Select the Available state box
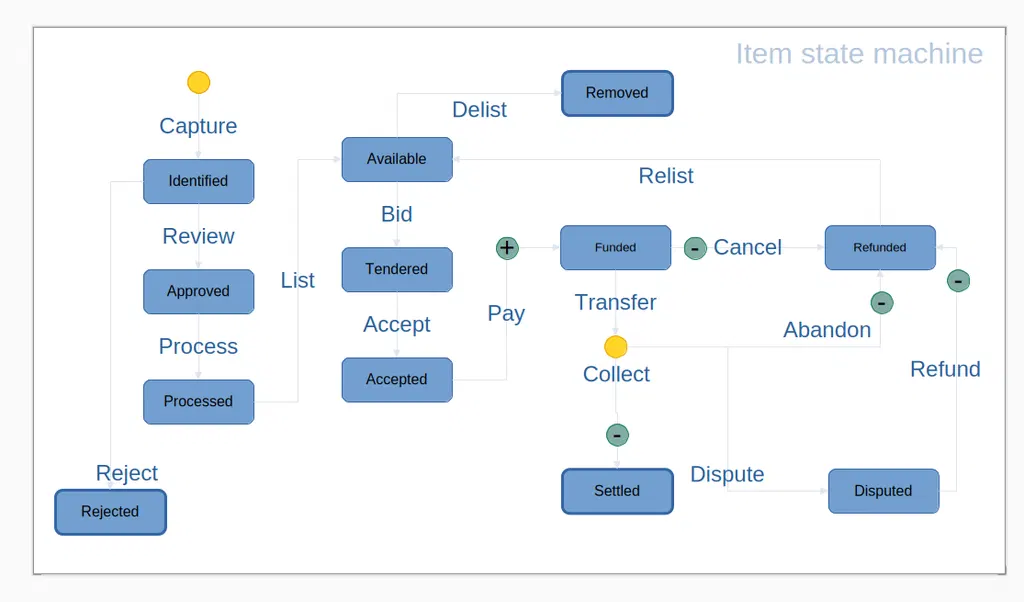This screenshot has height=602, width=1024. [x=397, y=159]
